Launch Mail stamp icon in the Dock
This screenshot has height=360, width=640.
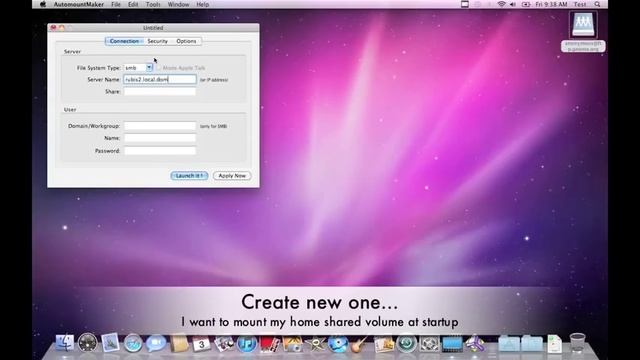pyautogui.click(x=110, y=343)
